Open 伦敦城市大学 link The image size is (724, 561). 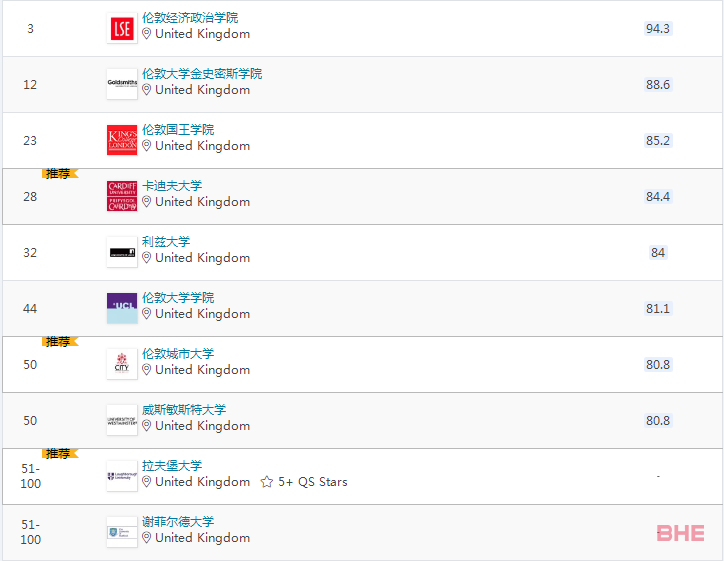coord(178,353)
